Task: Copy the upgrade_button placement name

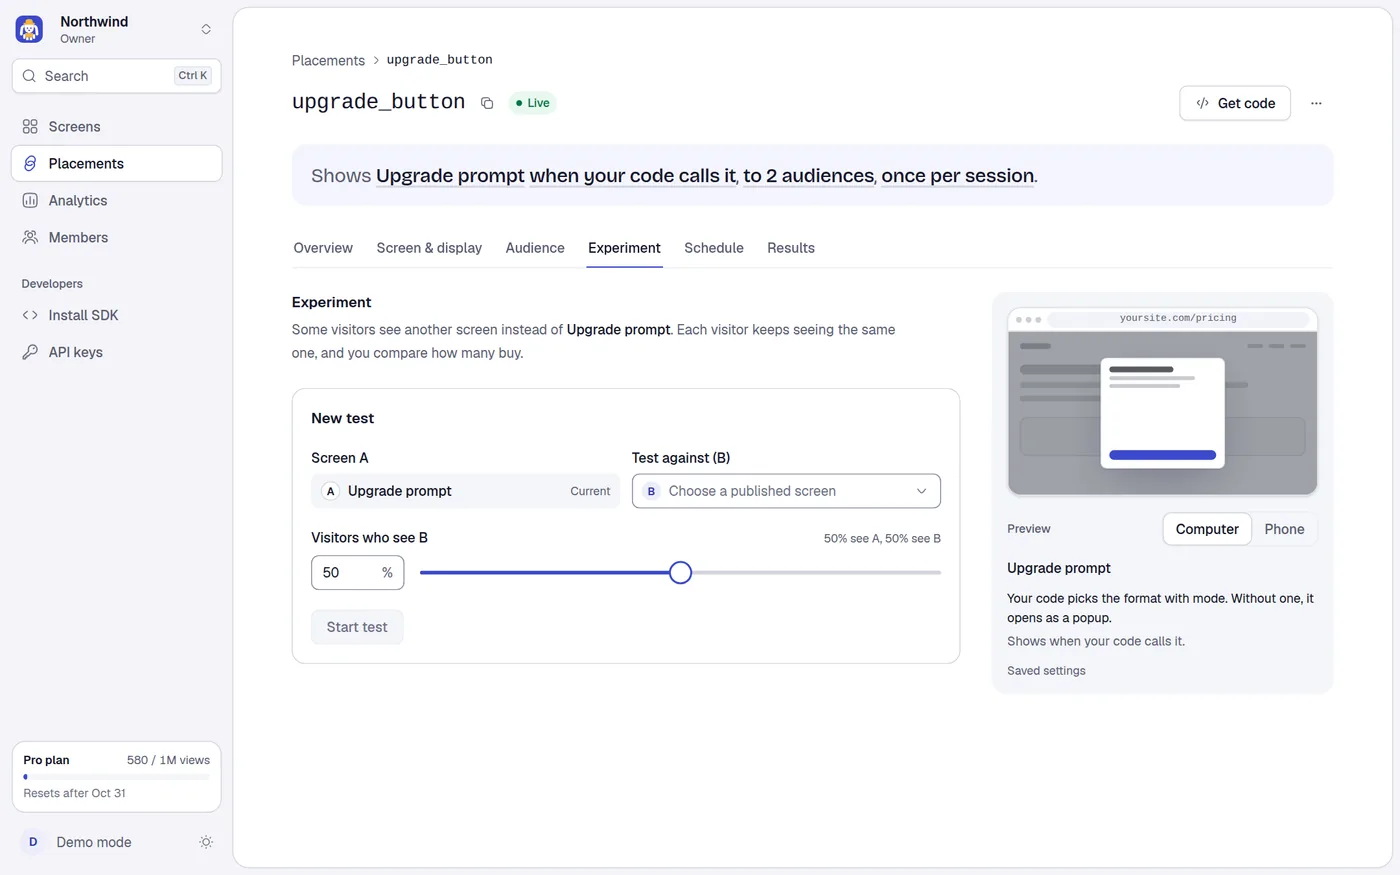Action: coord(487,103)
